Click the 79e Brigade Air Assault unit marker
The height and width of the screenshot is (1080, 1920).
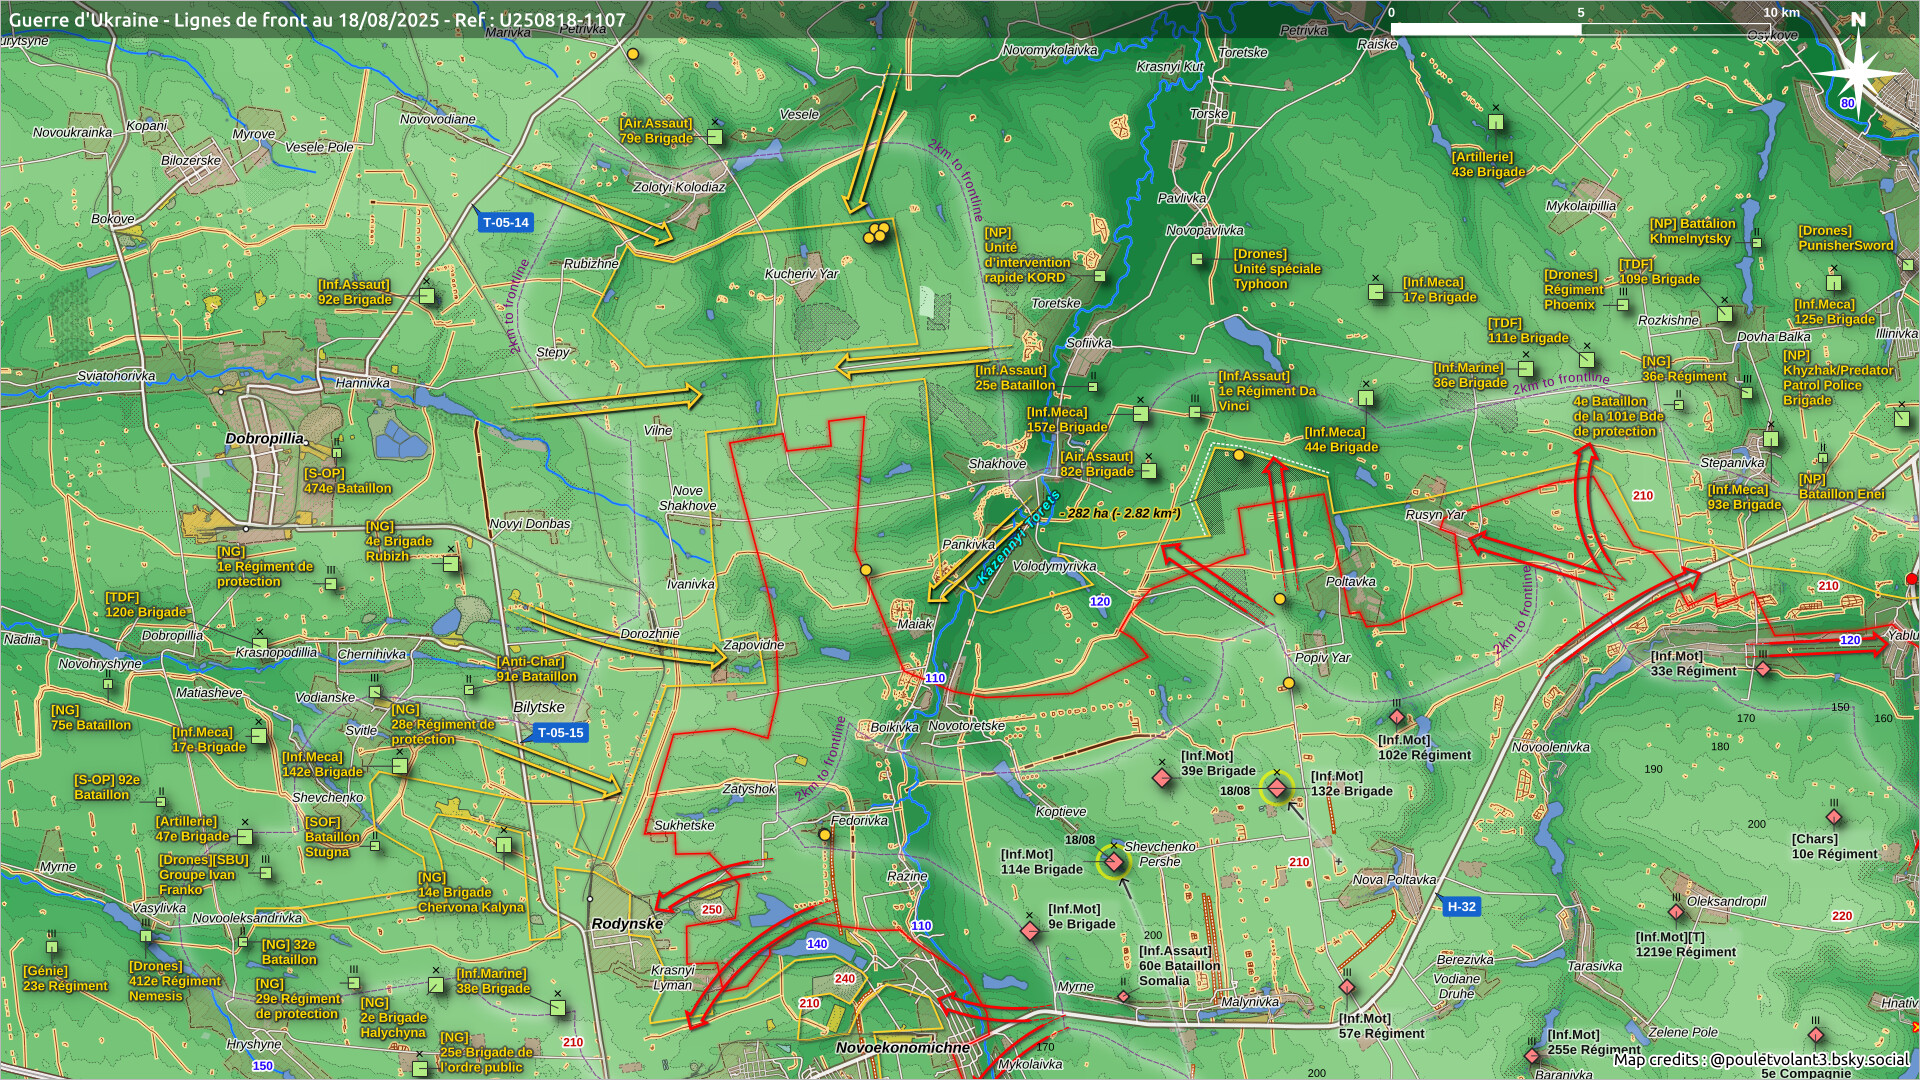pos(715,137)
